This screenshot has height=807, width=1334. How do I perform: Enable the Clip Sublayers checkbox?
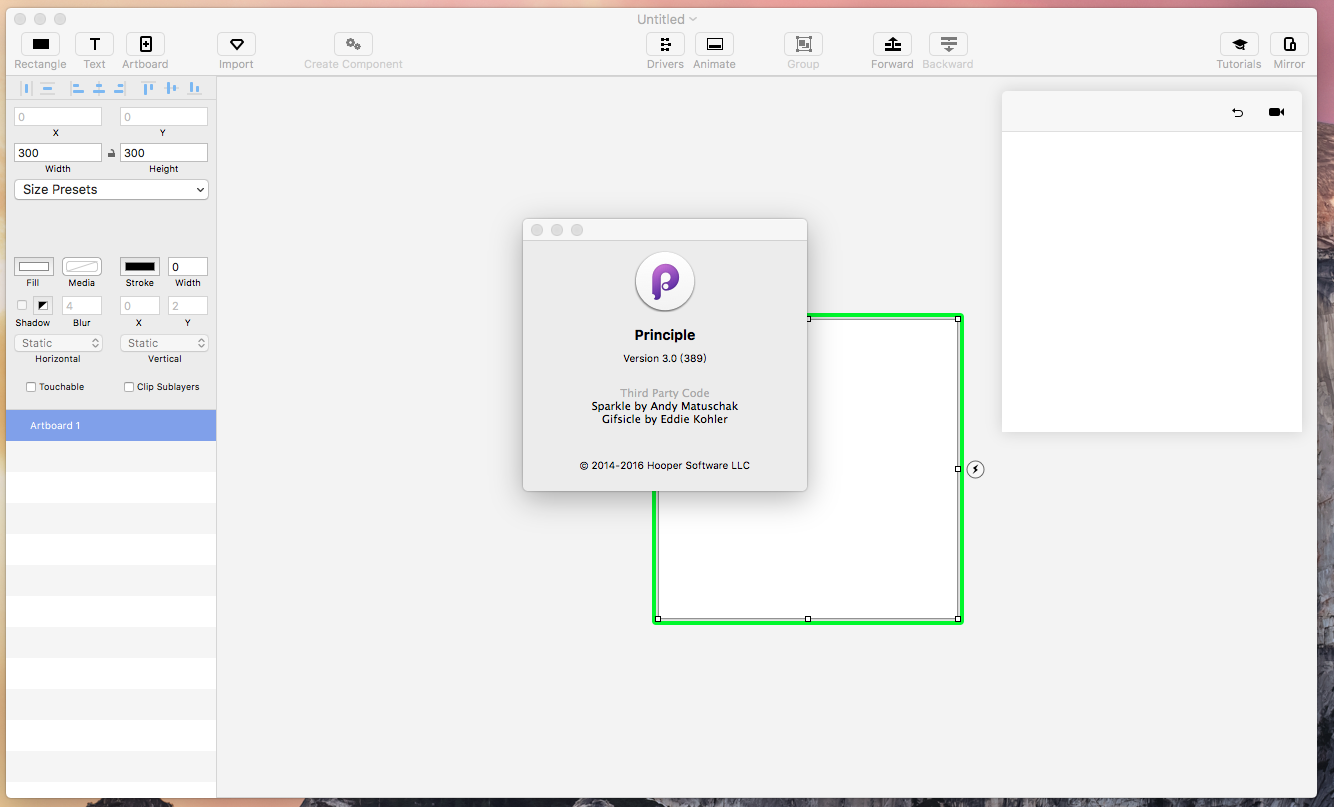(x=129, y=387)
